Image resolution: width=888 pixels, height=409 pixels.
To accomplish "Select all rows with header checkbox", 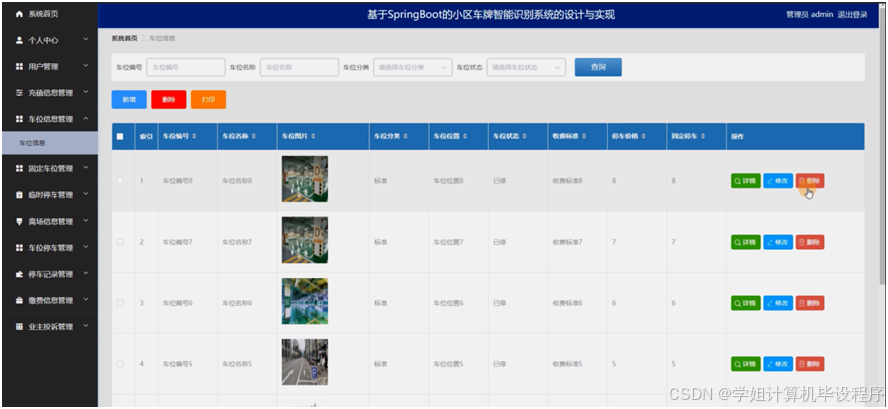I will tap(120, 137).
